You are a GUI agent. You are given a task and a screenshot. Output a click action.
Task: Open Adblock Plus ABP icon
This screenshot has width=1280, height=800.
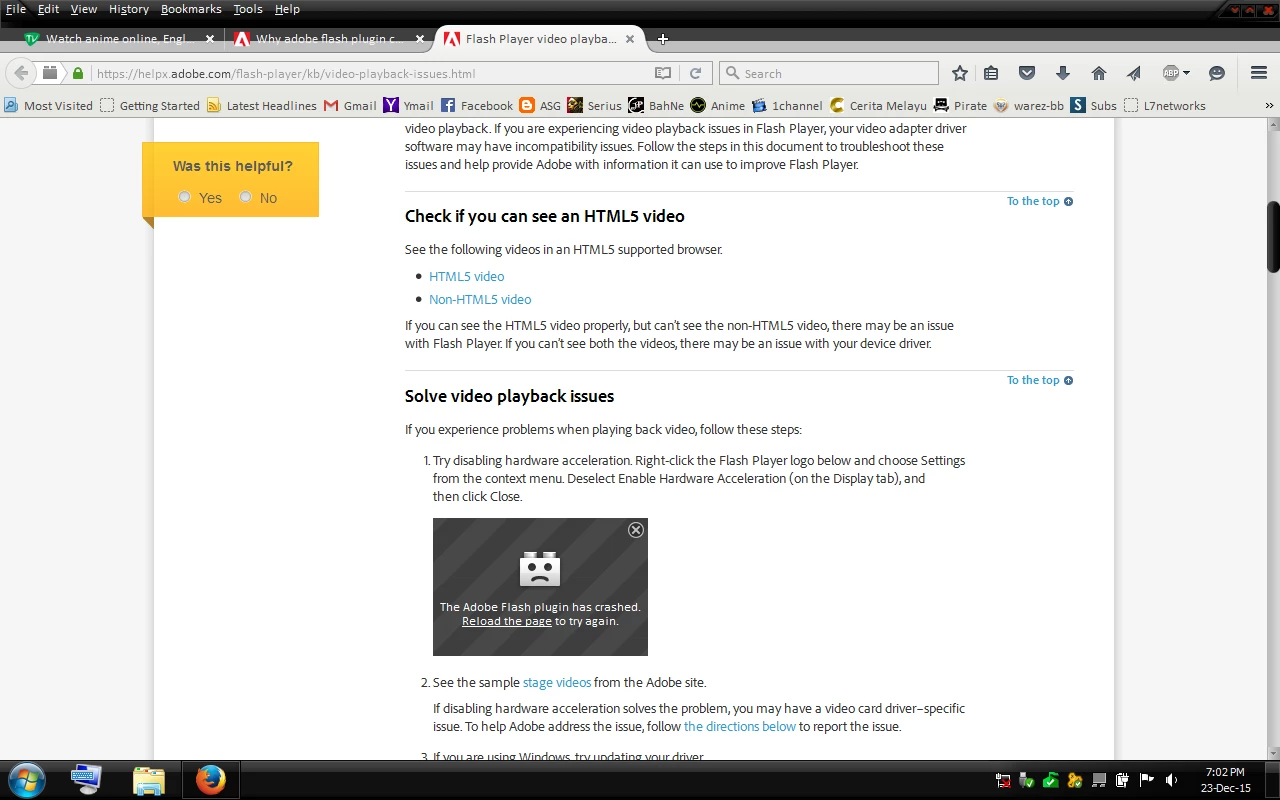1171,73
